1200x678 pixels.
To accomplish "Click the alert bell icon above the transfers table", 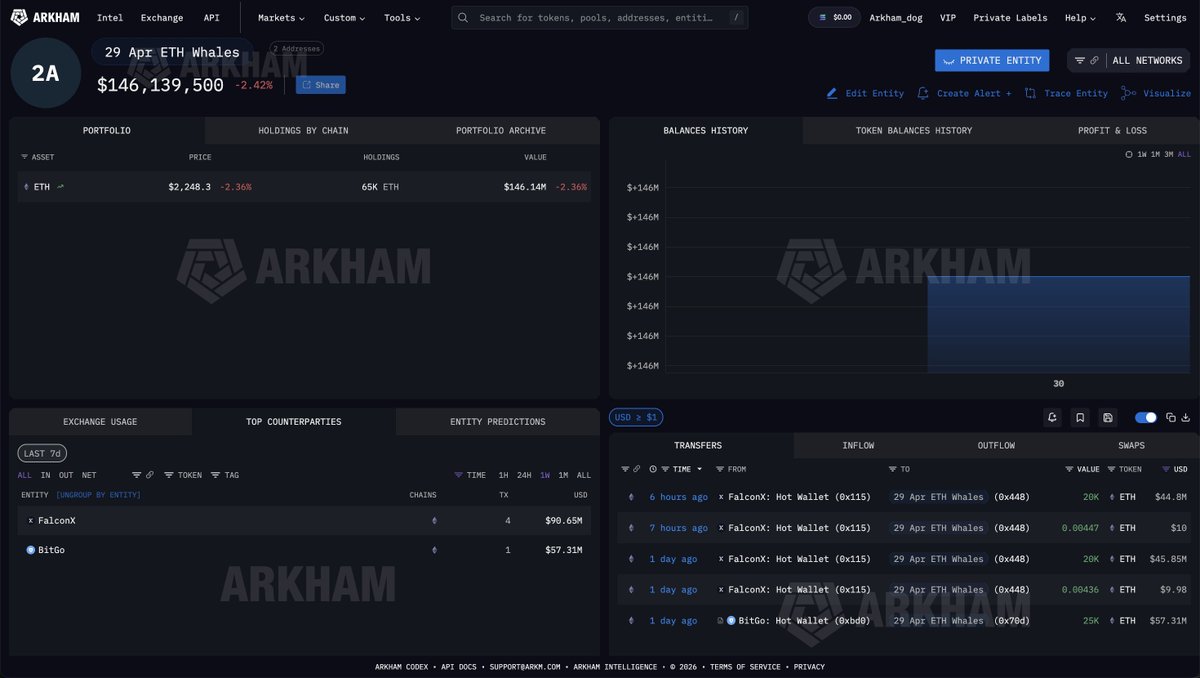I will click(1052, 417).
